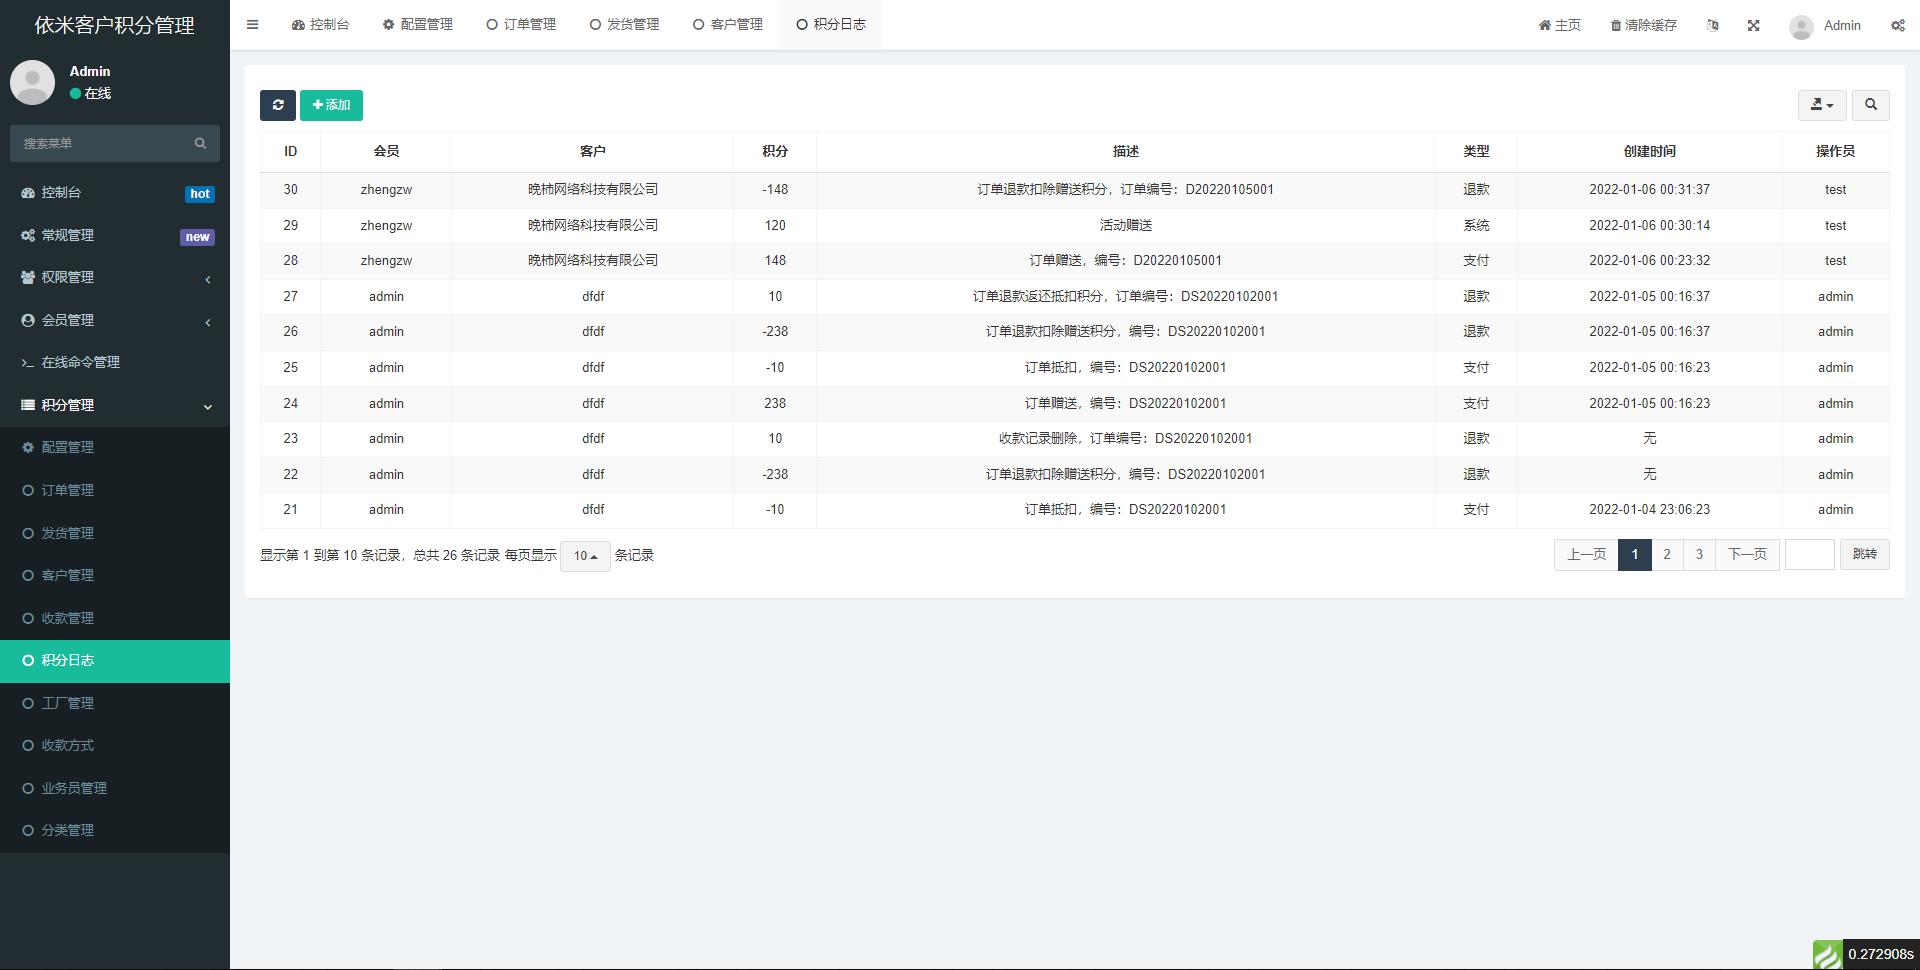Open the settings gears icon at top right
The width and height of the screenshot is (1920, 970).
1897,25
